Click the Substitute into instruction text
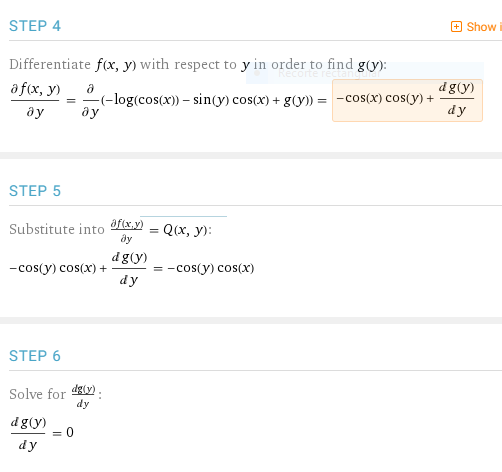This screenshot has width=502, height=472. pos(57,229)
